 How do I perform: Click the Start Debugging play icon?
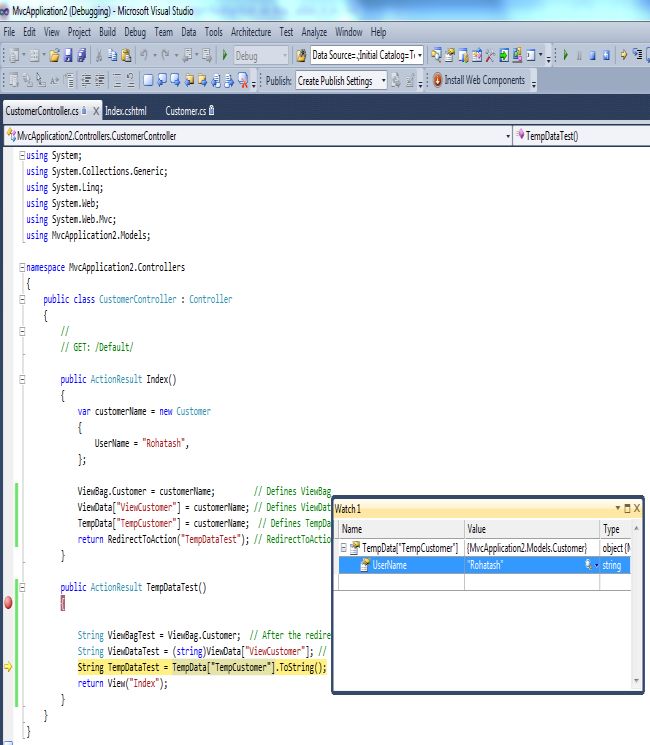(225, 56)
